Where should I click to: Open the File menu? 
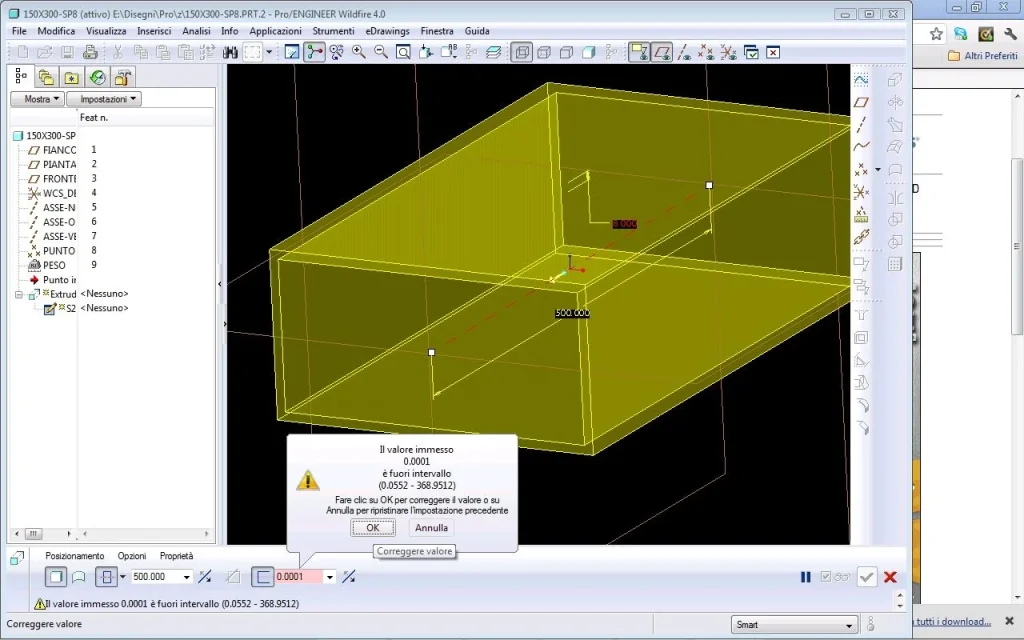(x=19, y=31)
